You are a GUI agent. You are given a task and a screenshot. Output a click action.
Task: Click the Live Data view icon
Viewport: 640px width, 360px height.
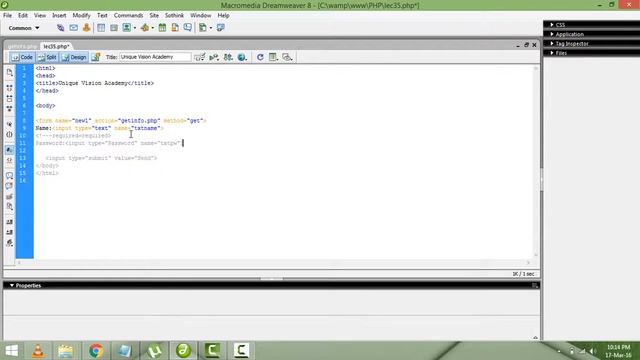(x=96, y=57)
